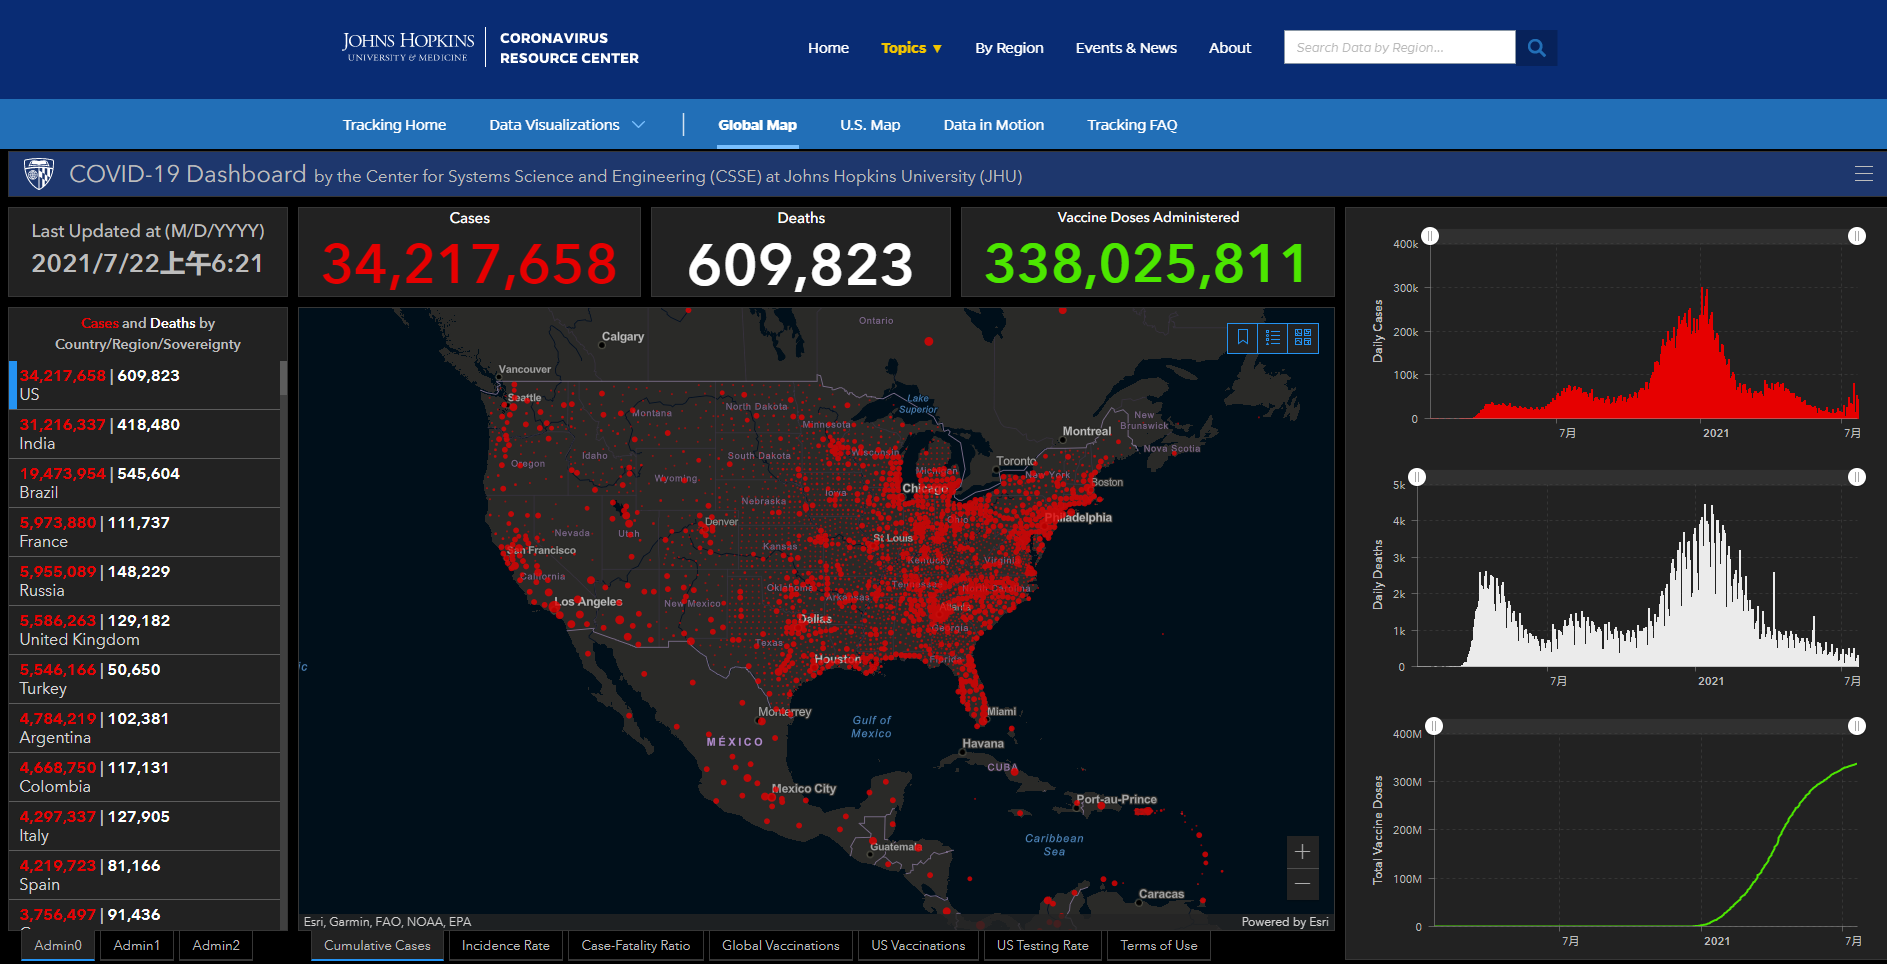Show the US Testing Rate map
Screen dimensions: 1887x964
point(1043,946)
